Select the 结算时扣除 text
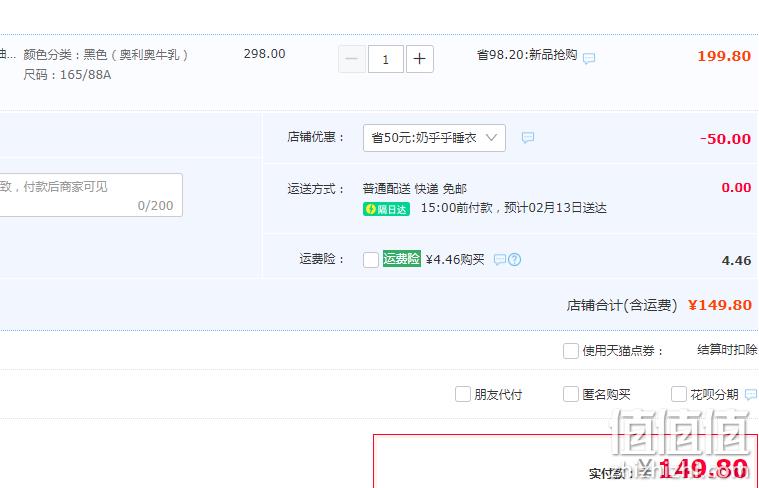The height and width of the screenshot is (488, 759). (727, 350)
